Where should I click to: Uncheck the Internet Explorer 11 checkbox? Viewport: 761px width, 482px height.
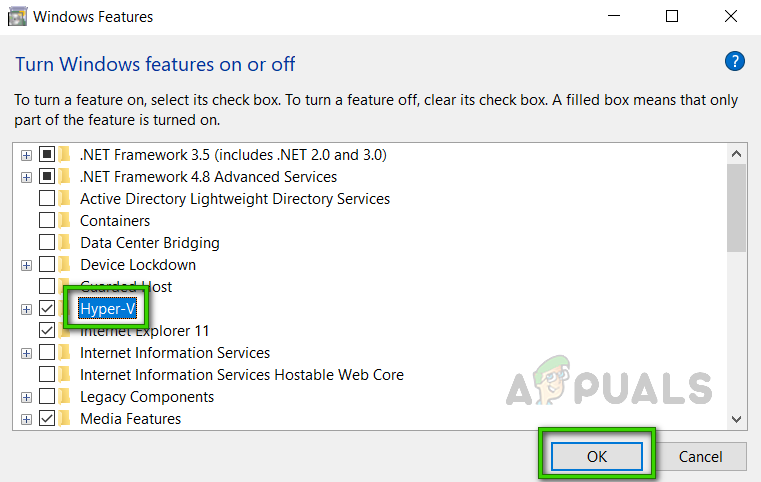pos(47,331)
